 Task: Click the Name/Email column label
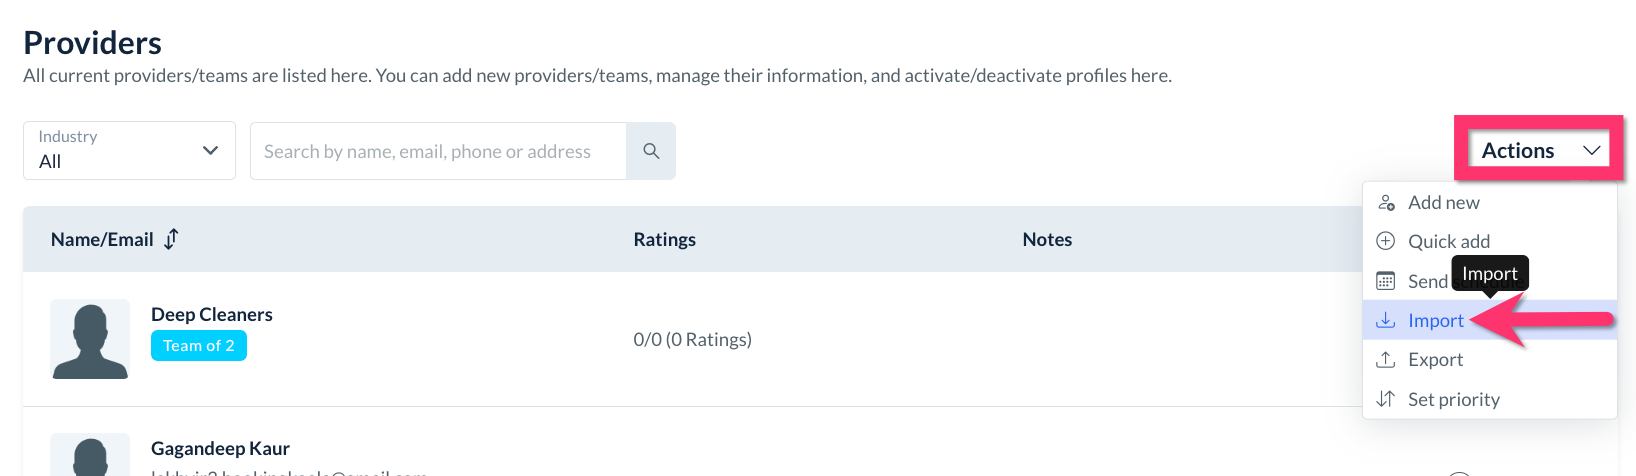click(x=102, y=239)
